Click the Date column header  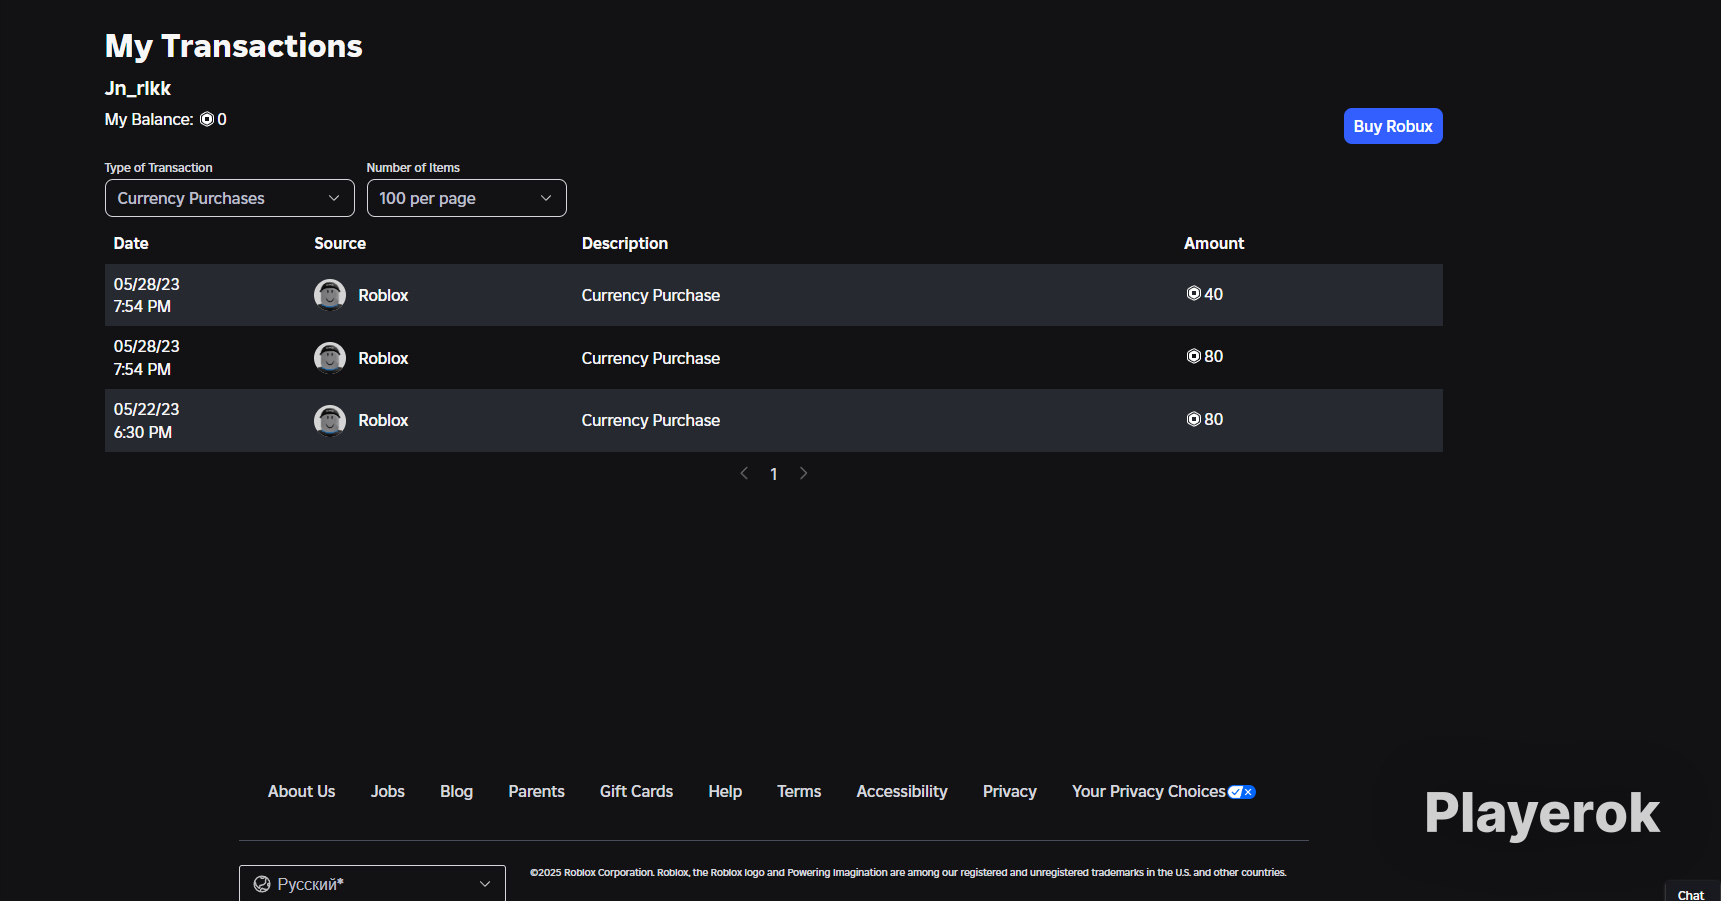pyautogui.click(x=131, y=243)
